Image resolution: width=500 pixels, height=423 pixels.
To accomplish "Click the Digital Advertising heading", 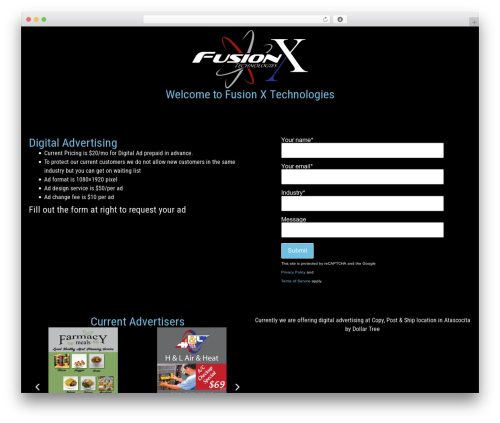I will 73,143.
